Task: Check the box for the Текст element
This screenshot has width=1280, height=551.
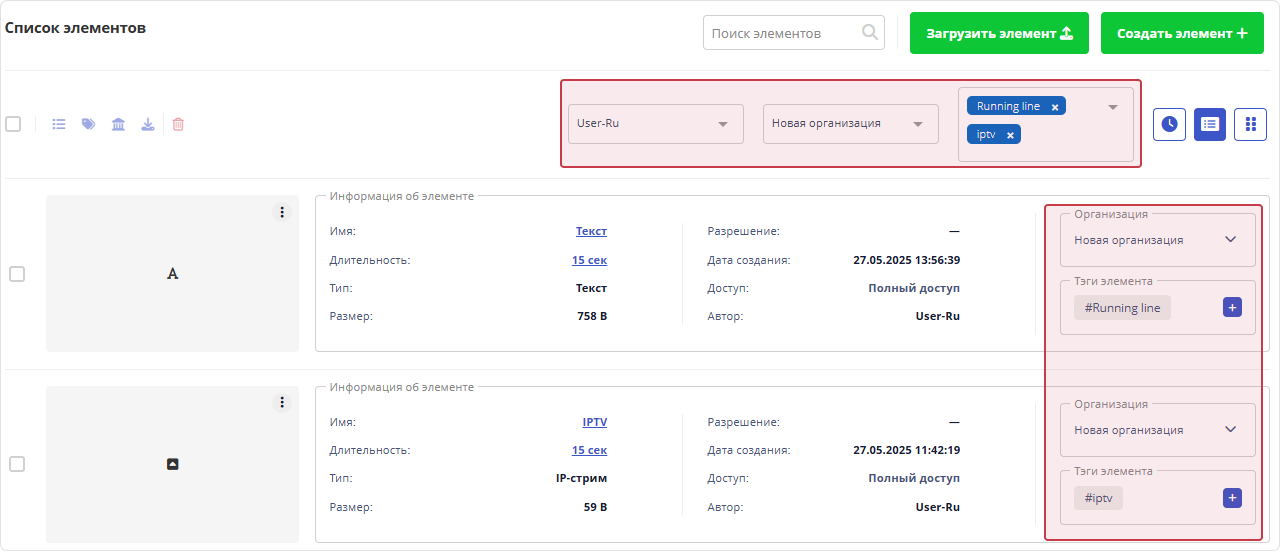Action: (x=17, y=274)
